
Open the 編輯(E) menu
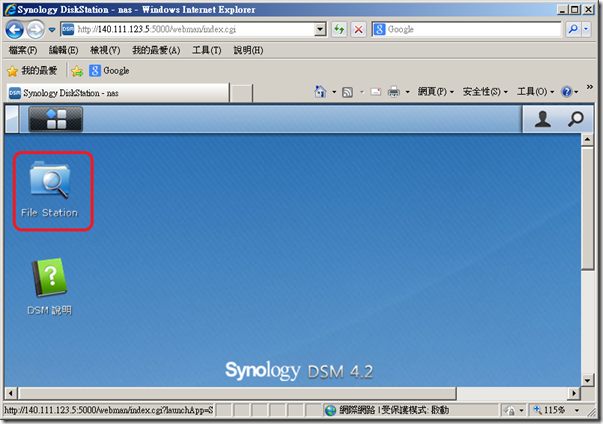(x=63, y=50)
